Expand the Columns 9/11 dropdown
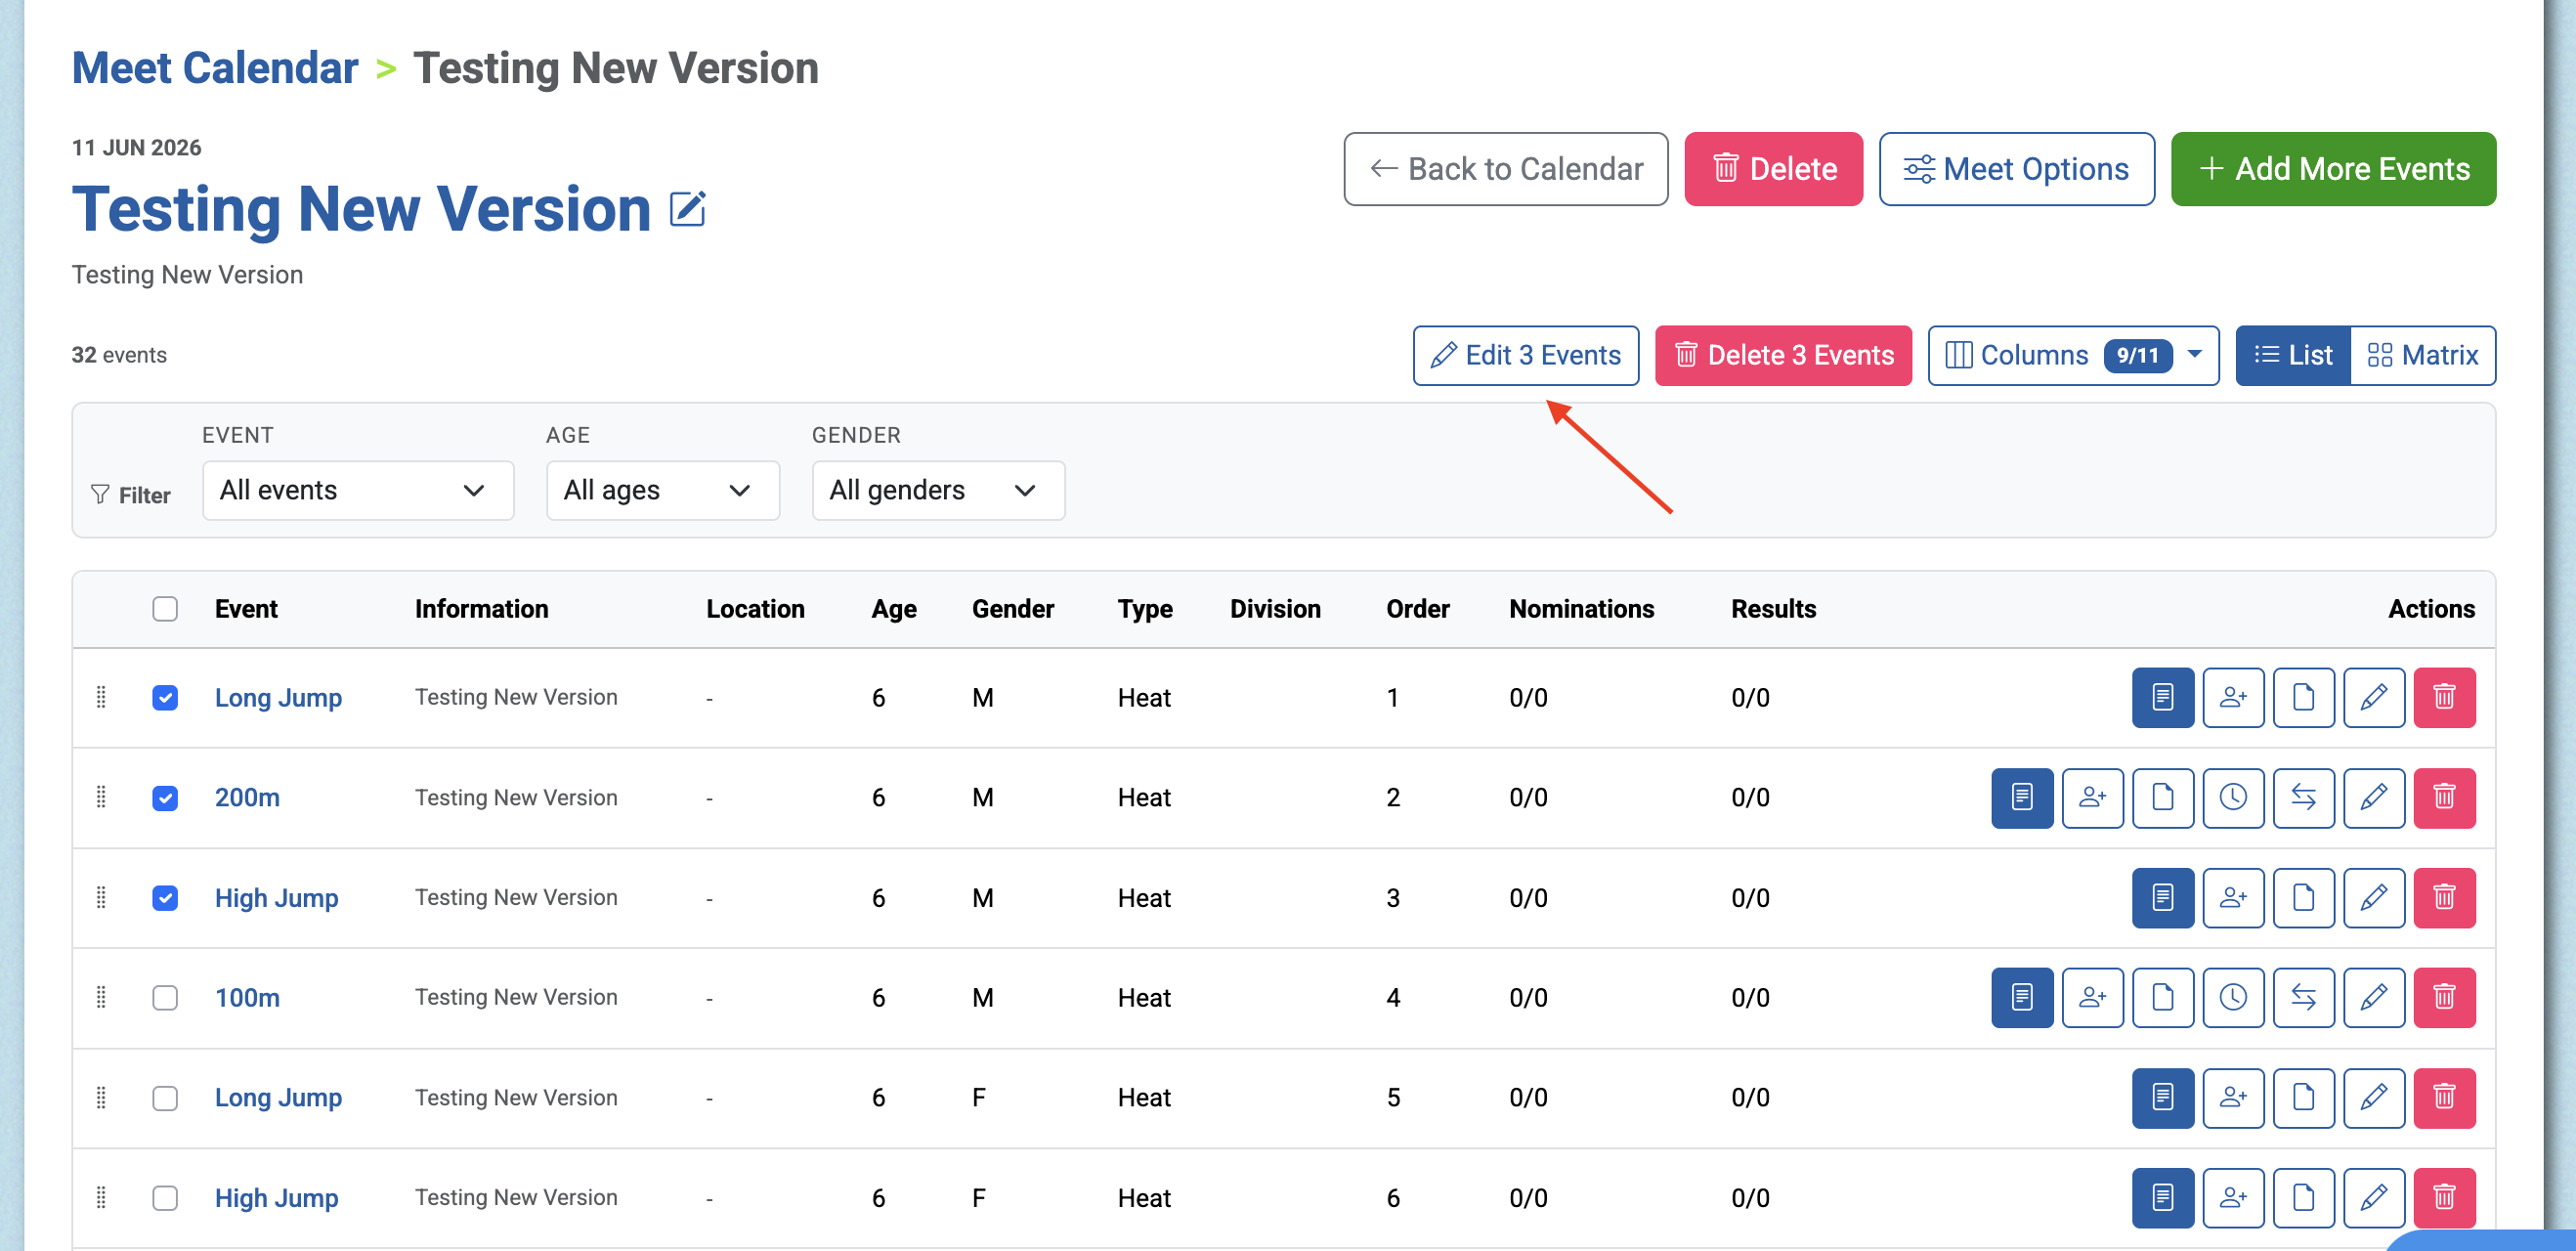2576x1251 pixels. (2073, 355)
